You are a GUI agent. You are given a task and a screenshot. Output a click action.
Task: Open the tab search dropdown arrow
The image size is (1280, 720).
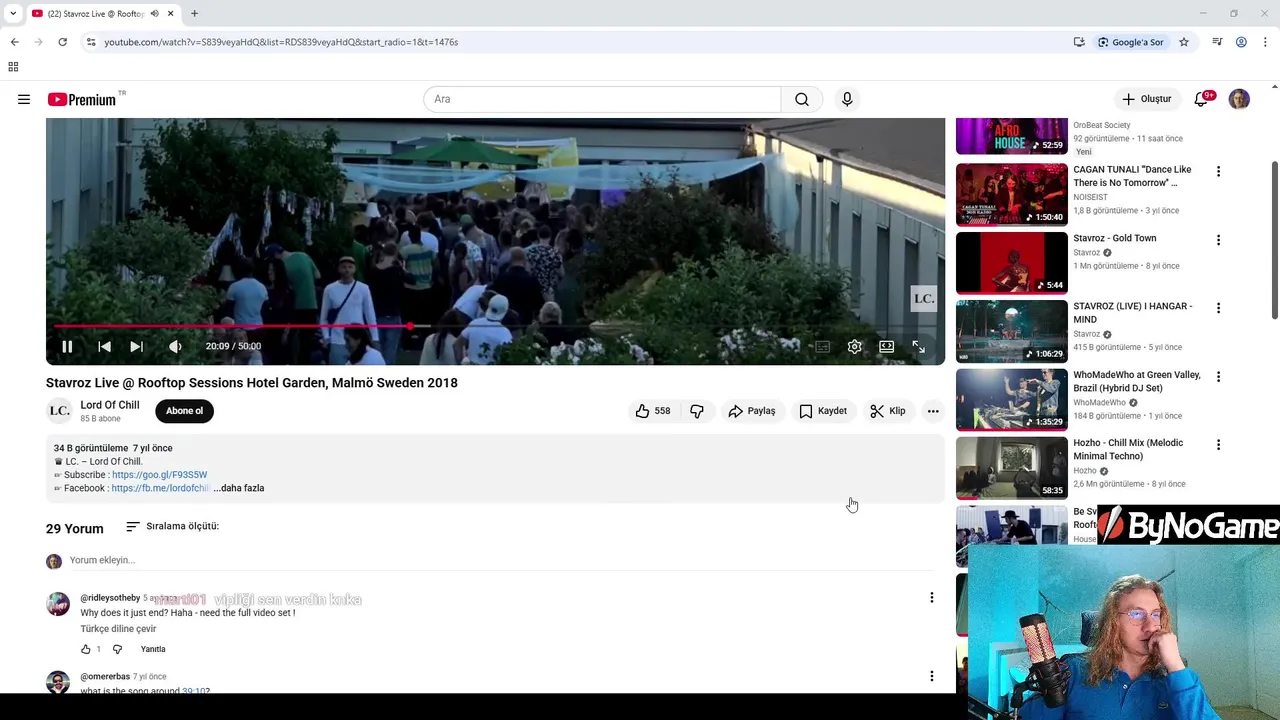click(x=13, y=14)
